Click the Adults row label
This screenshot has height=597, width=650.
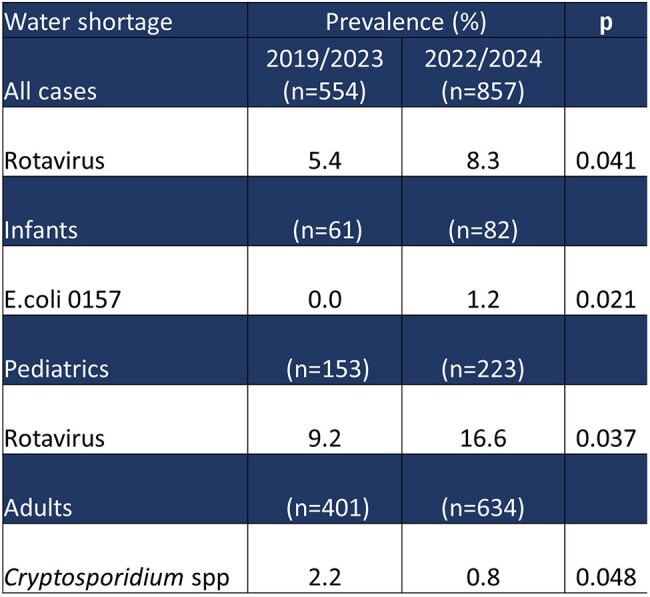coord(125,489)
